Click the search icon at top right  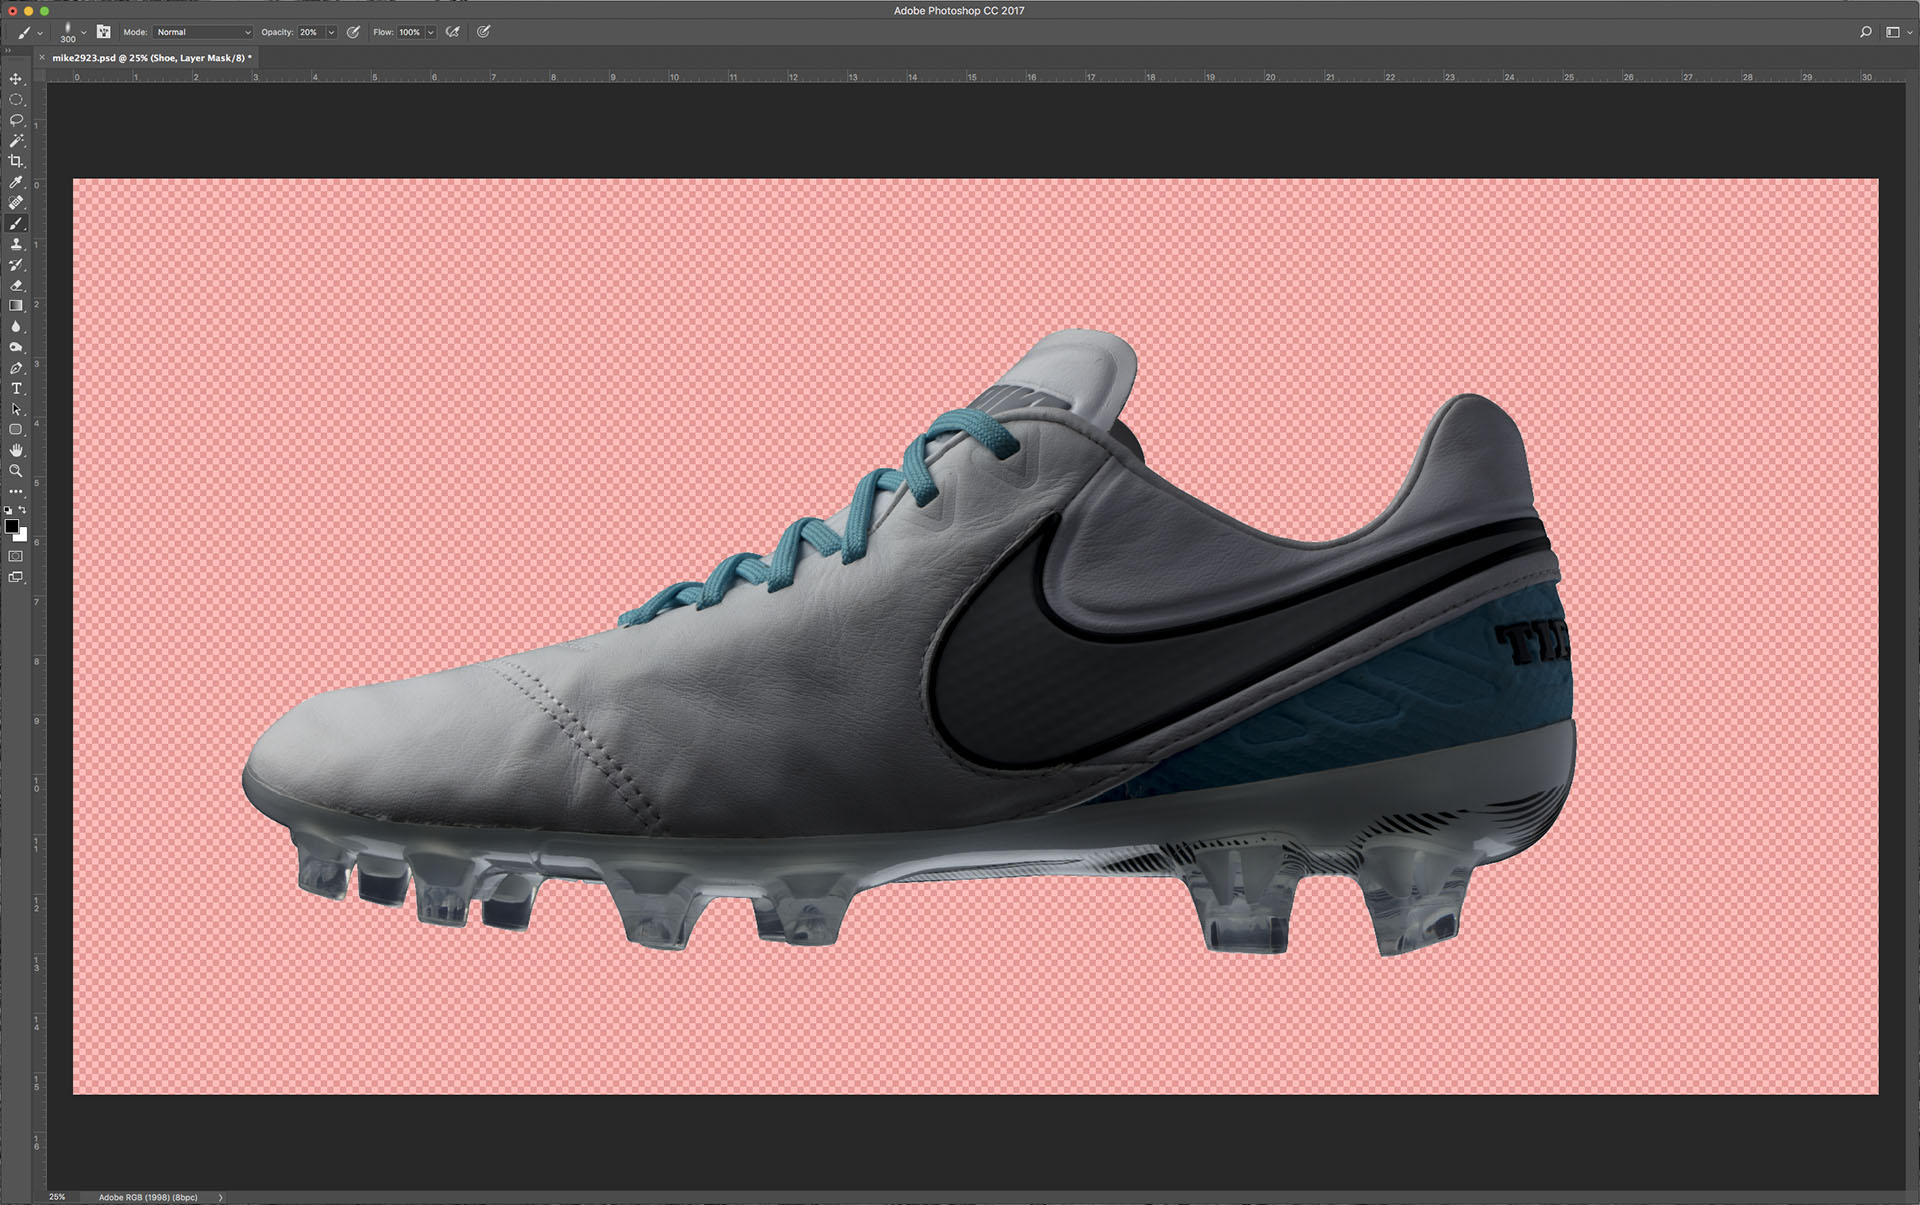[x=1865, y=32]
